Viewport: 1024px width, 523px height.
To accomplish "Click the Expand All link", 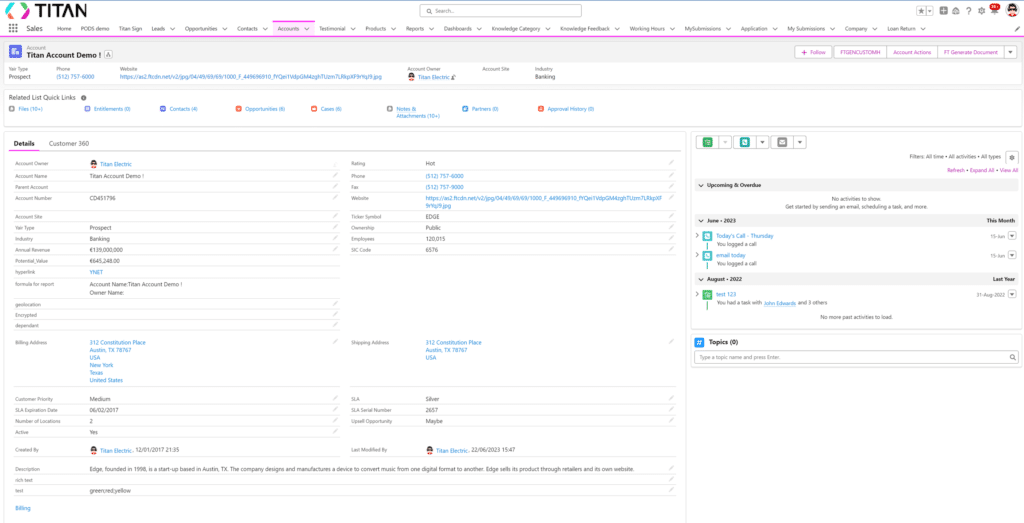I will click(982, 170).
